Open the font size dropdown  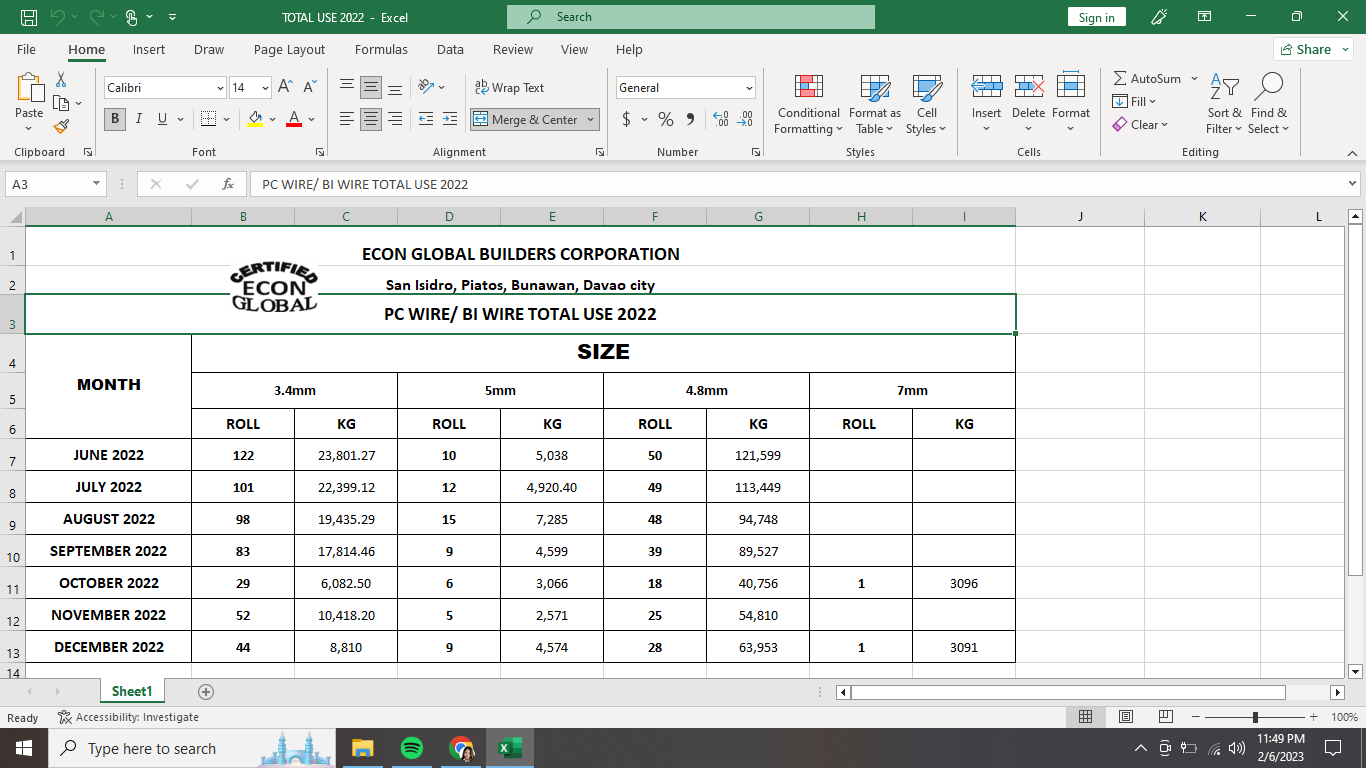[265, 88]
